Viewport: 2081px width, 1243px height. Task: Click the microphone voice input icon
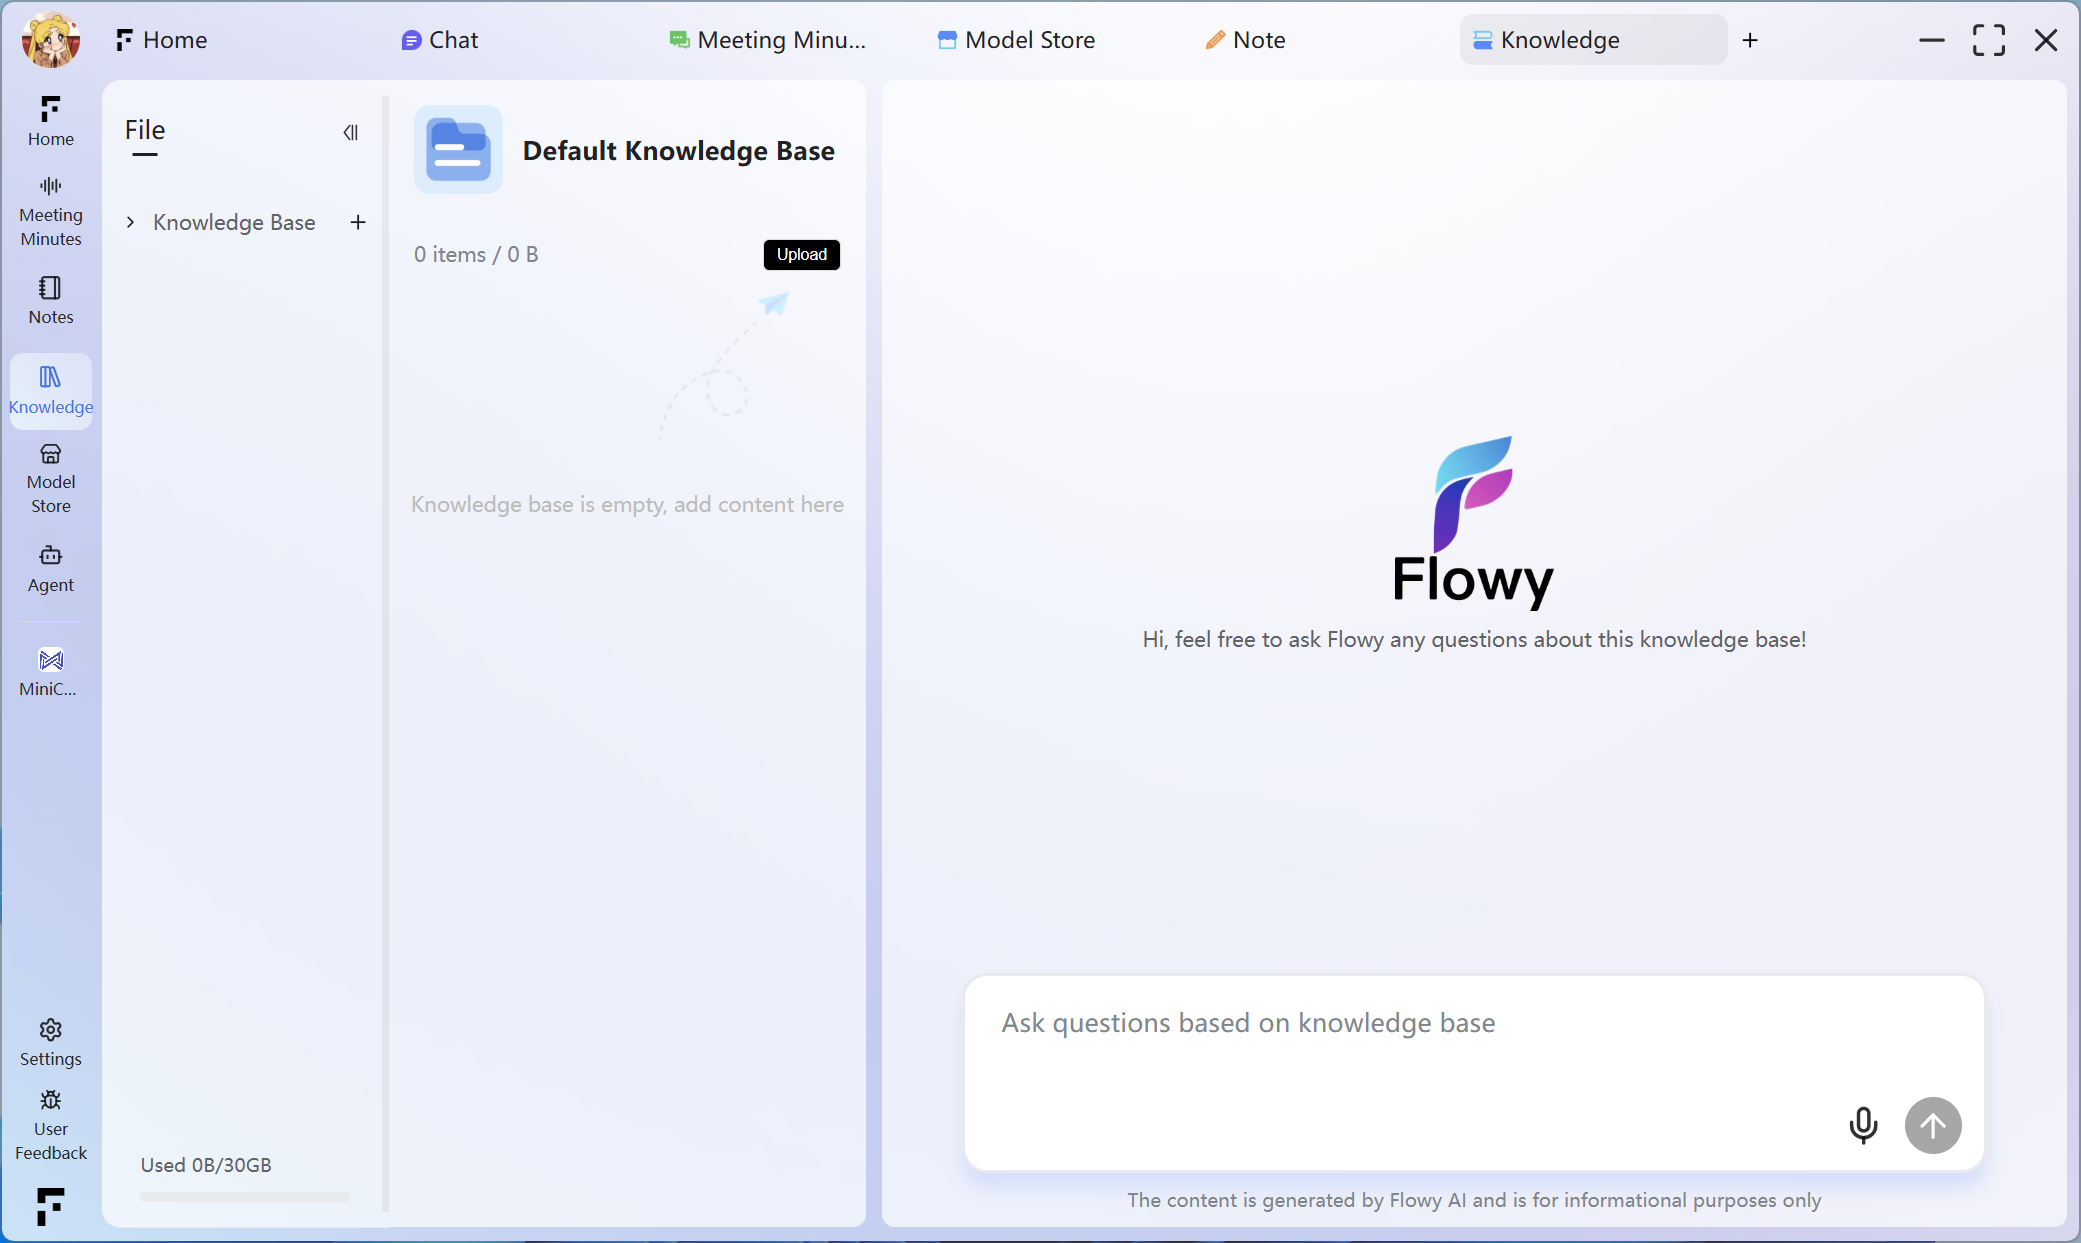click(1862, 1125)
